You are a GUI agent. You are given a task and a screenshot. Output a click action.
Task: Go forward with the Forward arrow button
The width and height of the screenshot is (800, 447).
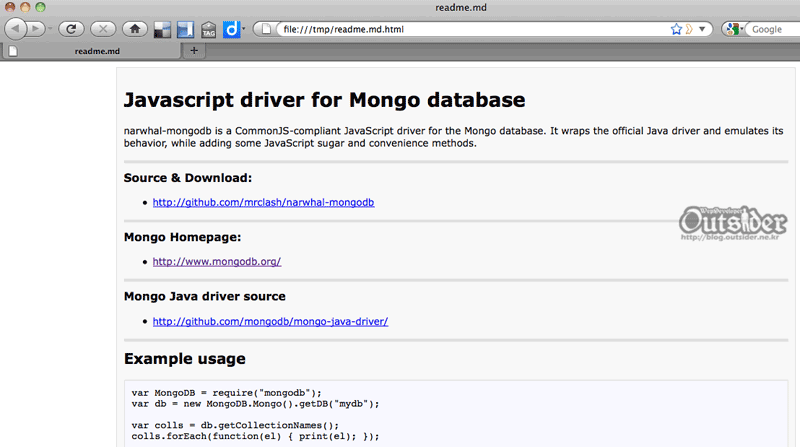click(35, 29)
